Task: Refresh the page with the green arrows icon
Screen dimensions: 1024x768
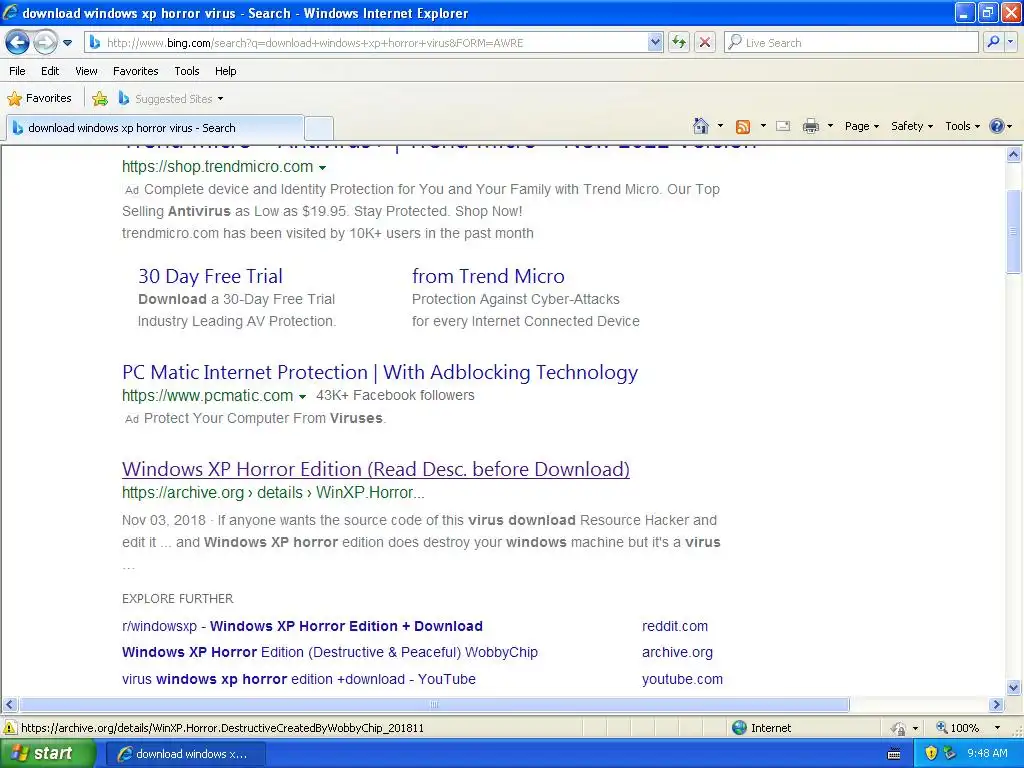Action: [x=679, y=42]
